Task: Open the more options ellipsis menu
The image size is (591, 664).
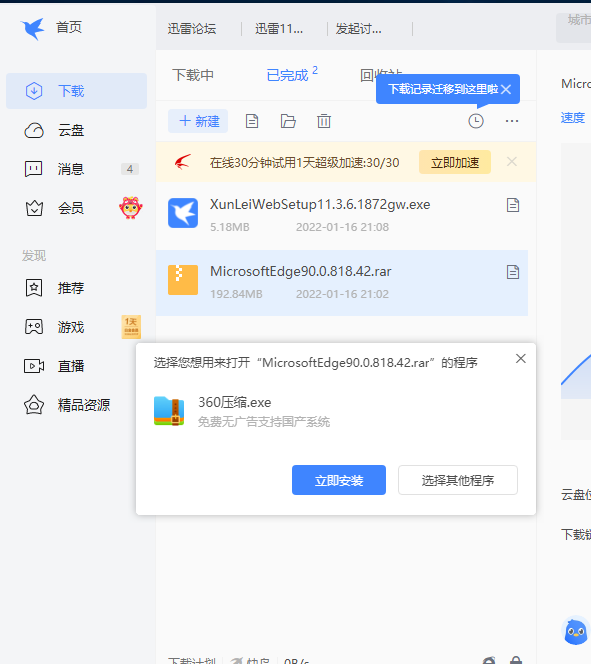Action: [x=512, y=121]
